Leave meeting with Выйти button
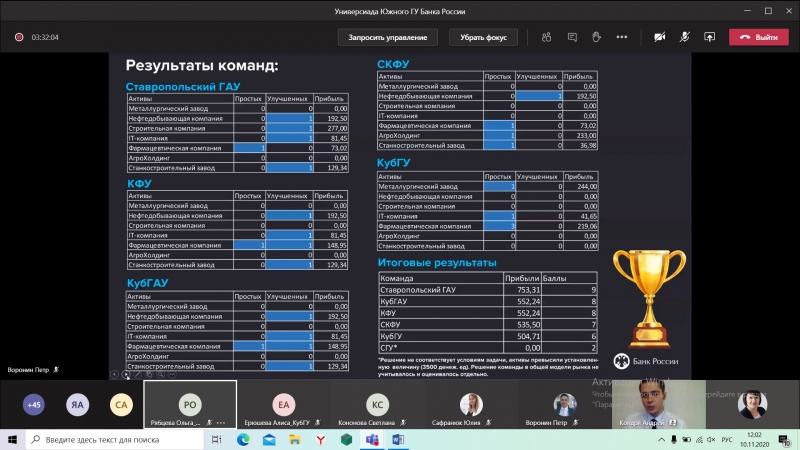The image size is (800, 450). point(759,37)
